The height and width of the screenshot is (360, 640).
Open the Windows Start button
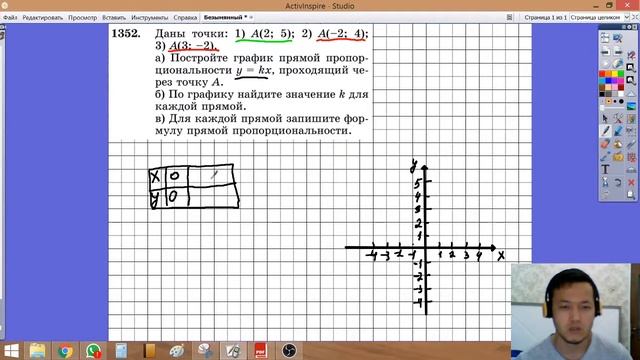(11, 351)
